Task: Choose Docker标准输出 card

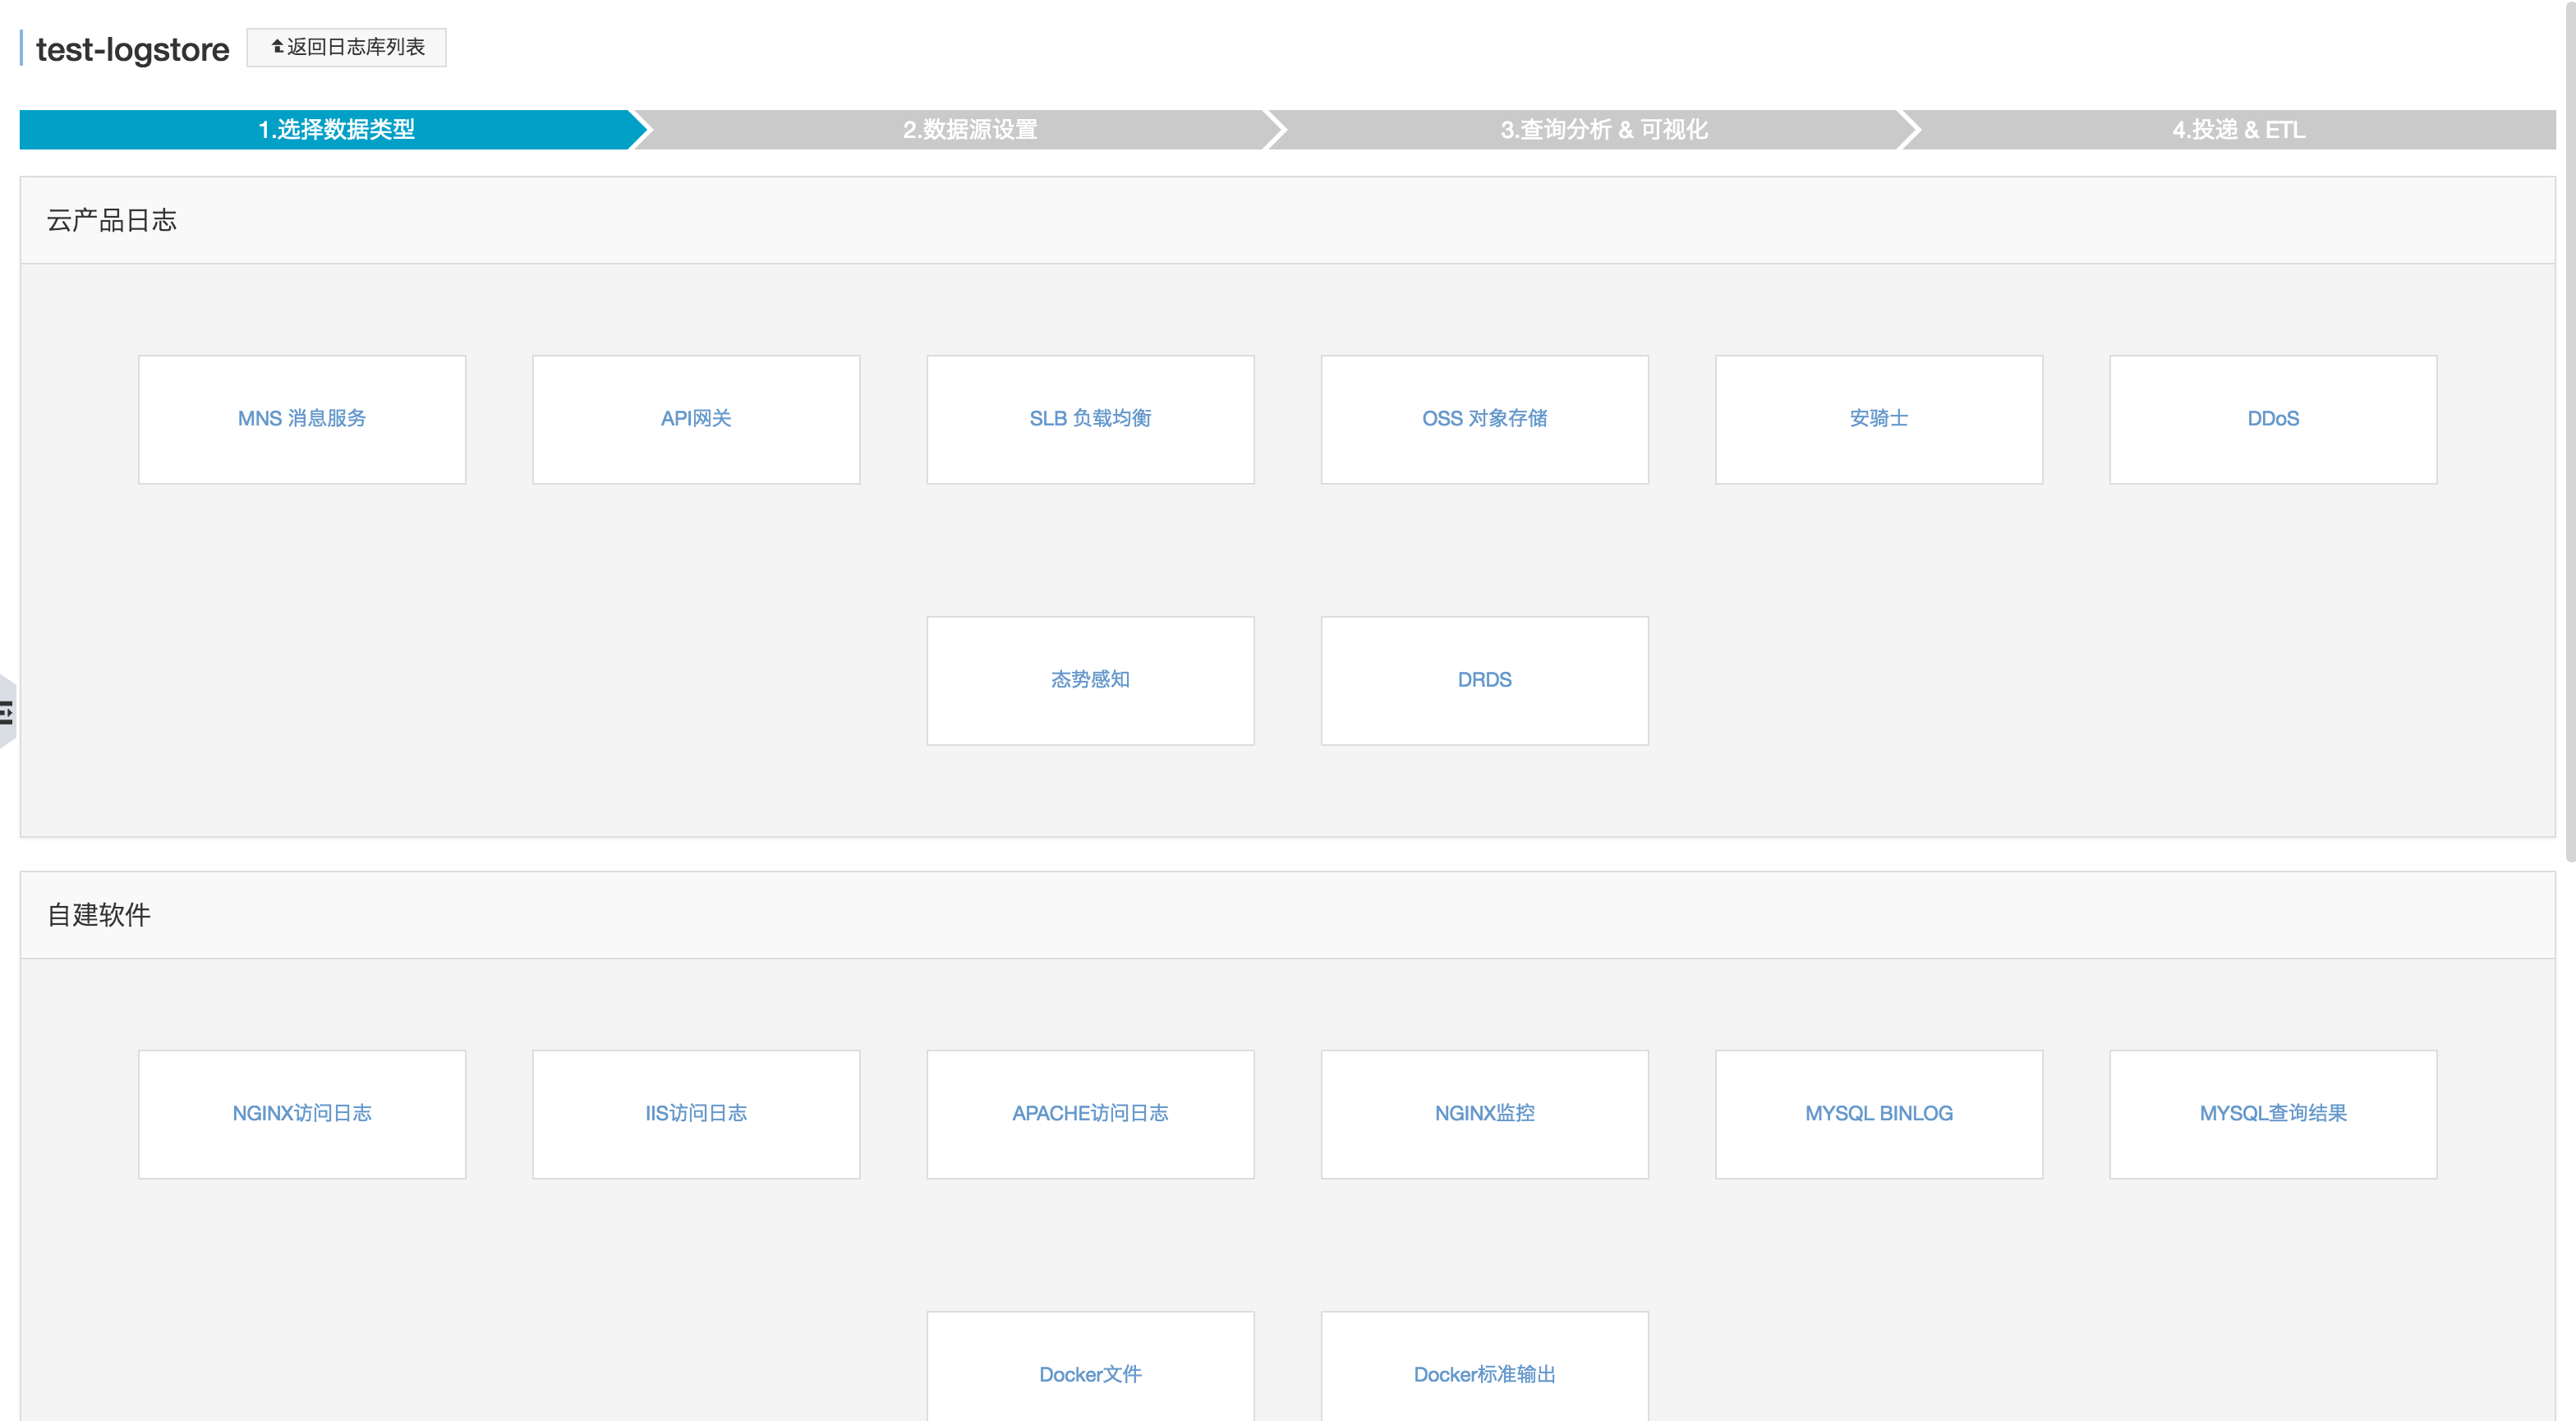Action: (1484, 1368)
